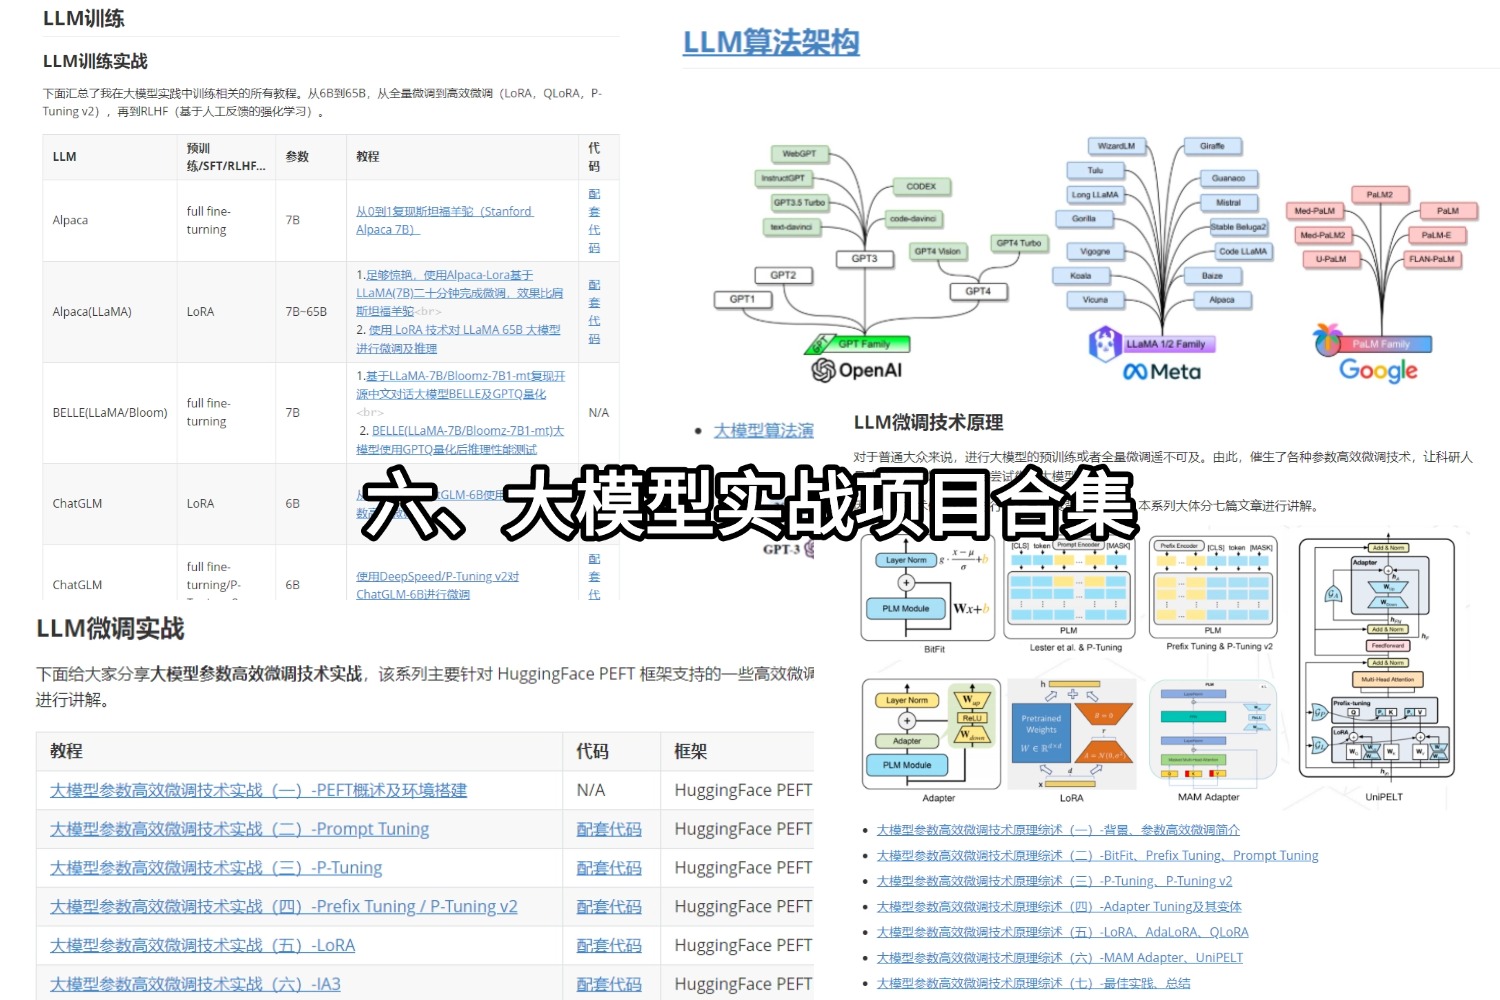Open 微调技术原理综述（七）-最佳实践、总结 link
1500x1000 pixels.
(x=1035, y=982)
